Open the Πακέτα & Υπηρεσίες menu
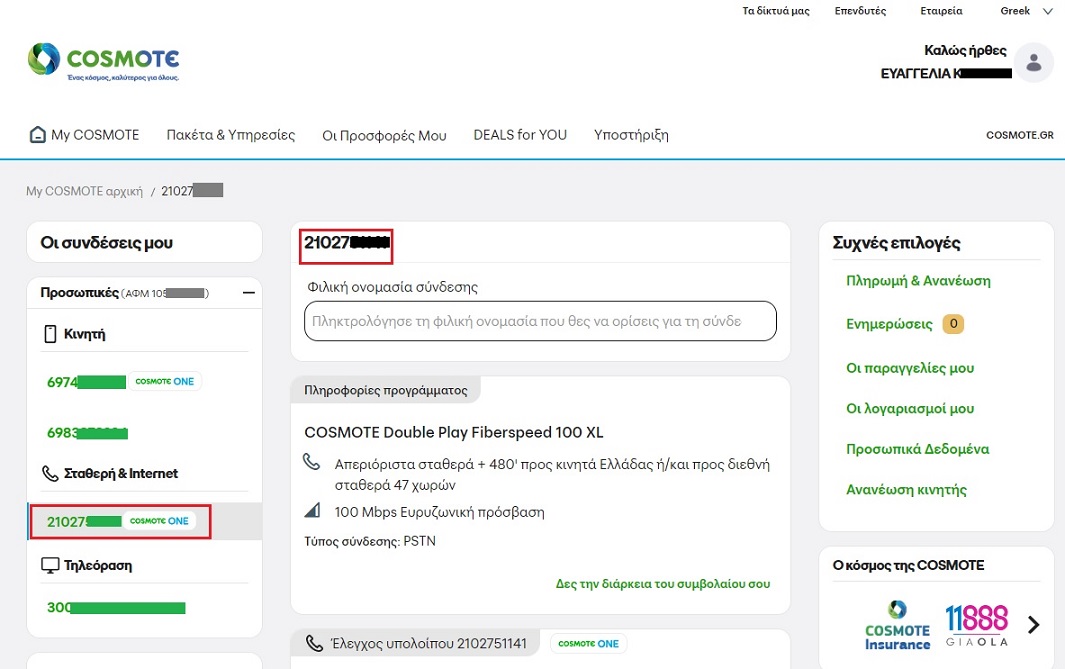This screenshot has height=669, width=1065. point(231,135)
